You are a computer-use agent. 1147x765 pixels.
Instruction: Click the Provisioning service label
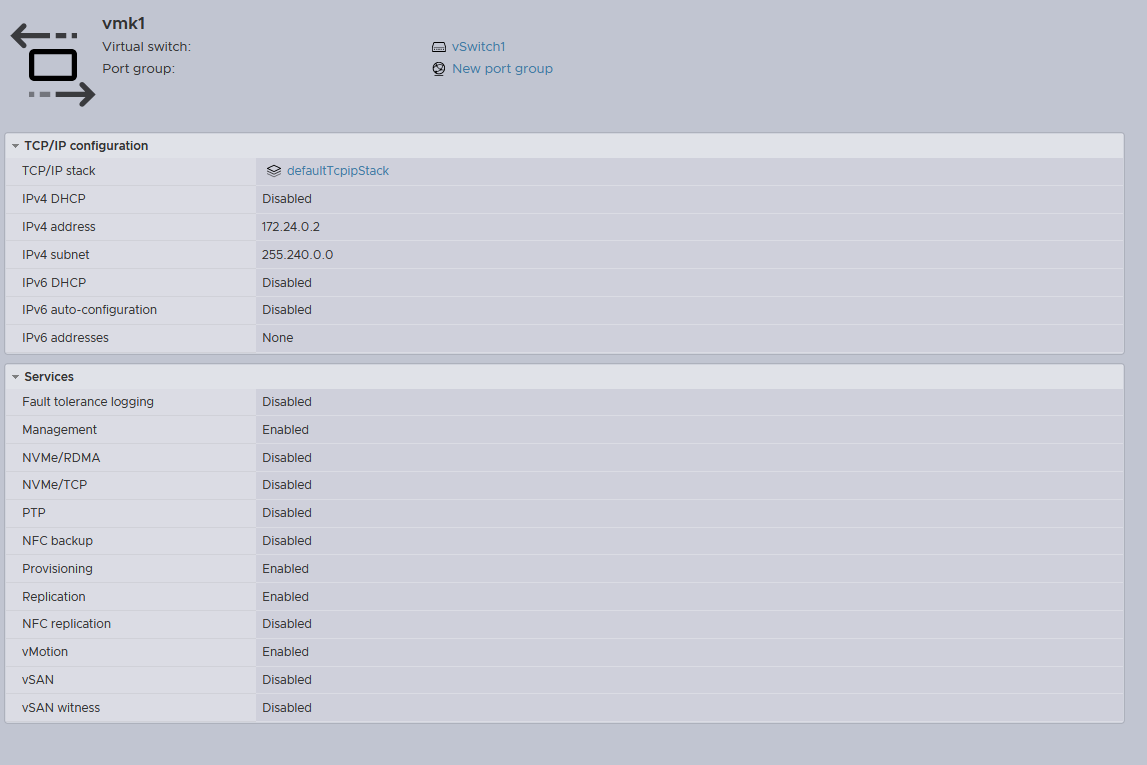pos(57,569)
